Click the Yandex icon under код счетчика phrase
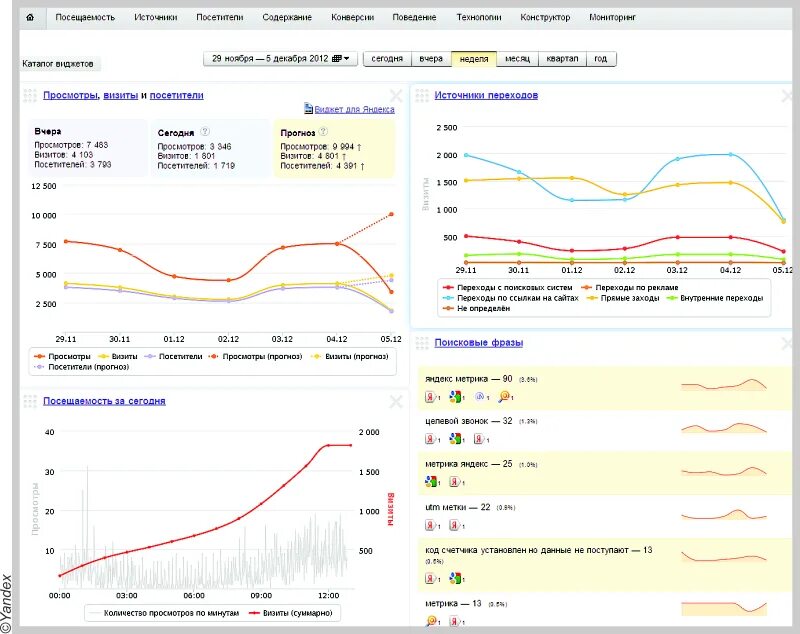 tap(431, 578)
